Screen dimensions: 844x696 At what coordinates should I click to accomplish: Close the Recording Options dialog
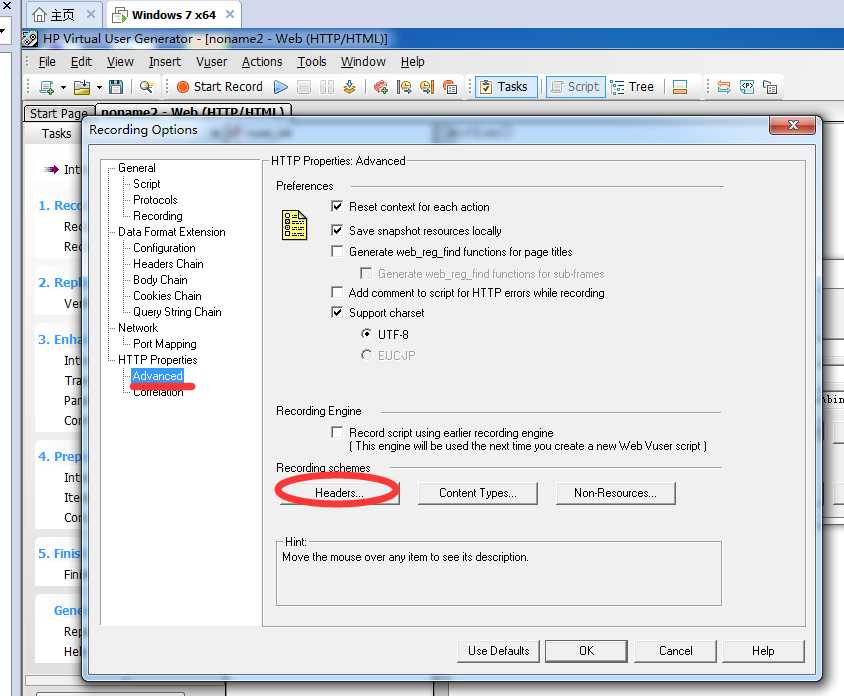click(x=792, y=125)
